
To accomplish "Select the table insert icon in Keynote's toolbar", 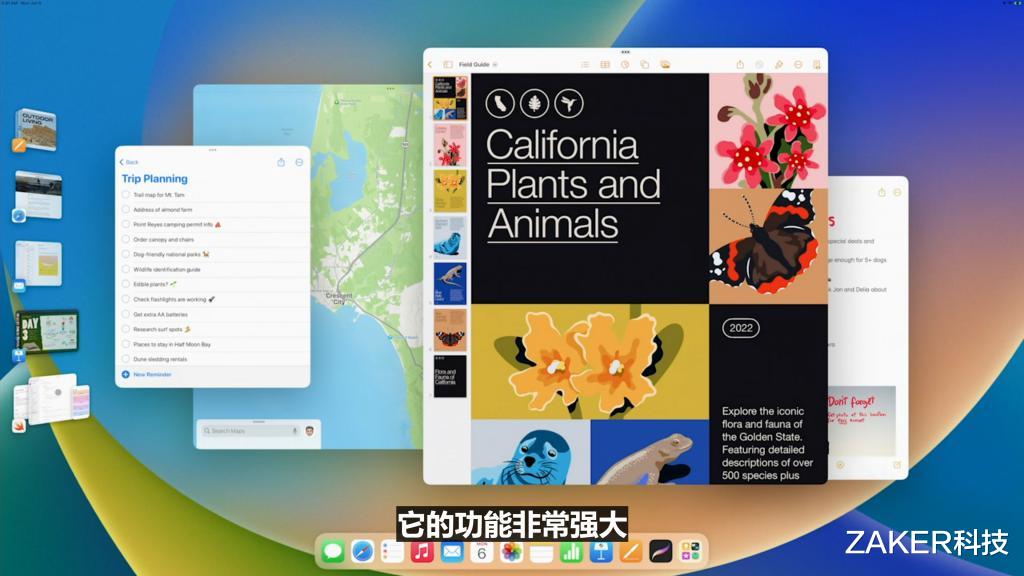I will [605, 62].
